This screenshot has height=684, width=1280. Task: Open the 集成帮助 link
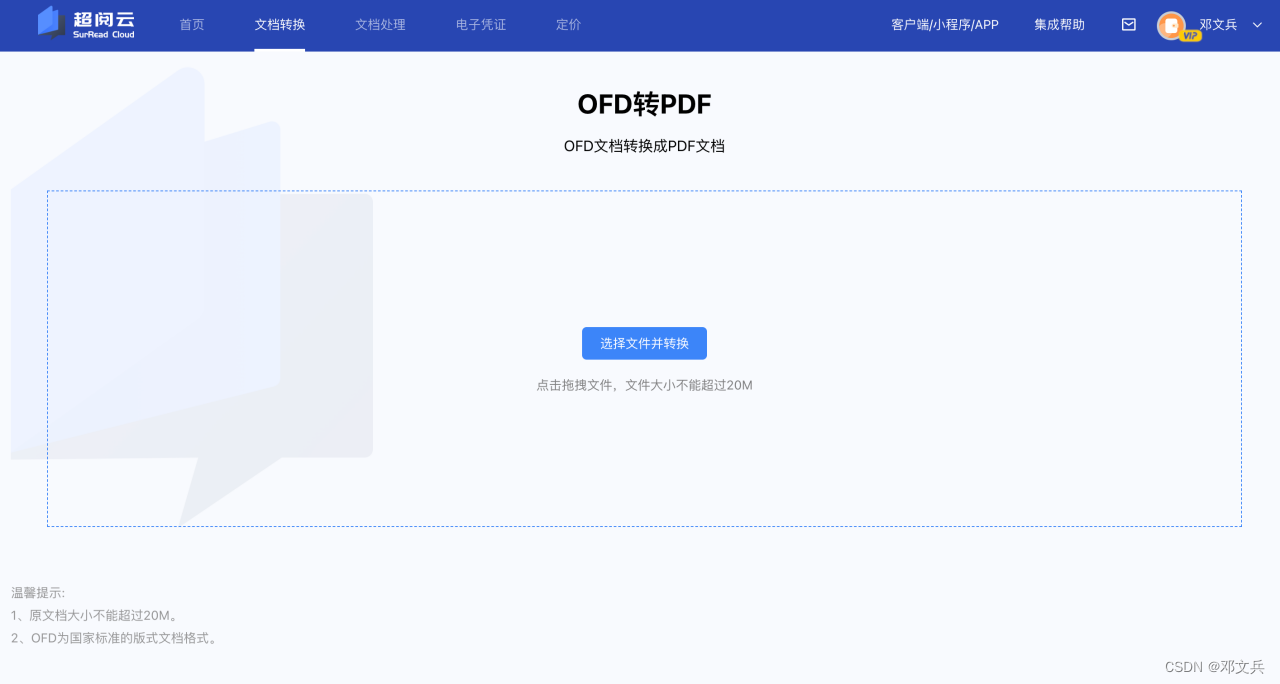click(x=1059, y=25)
